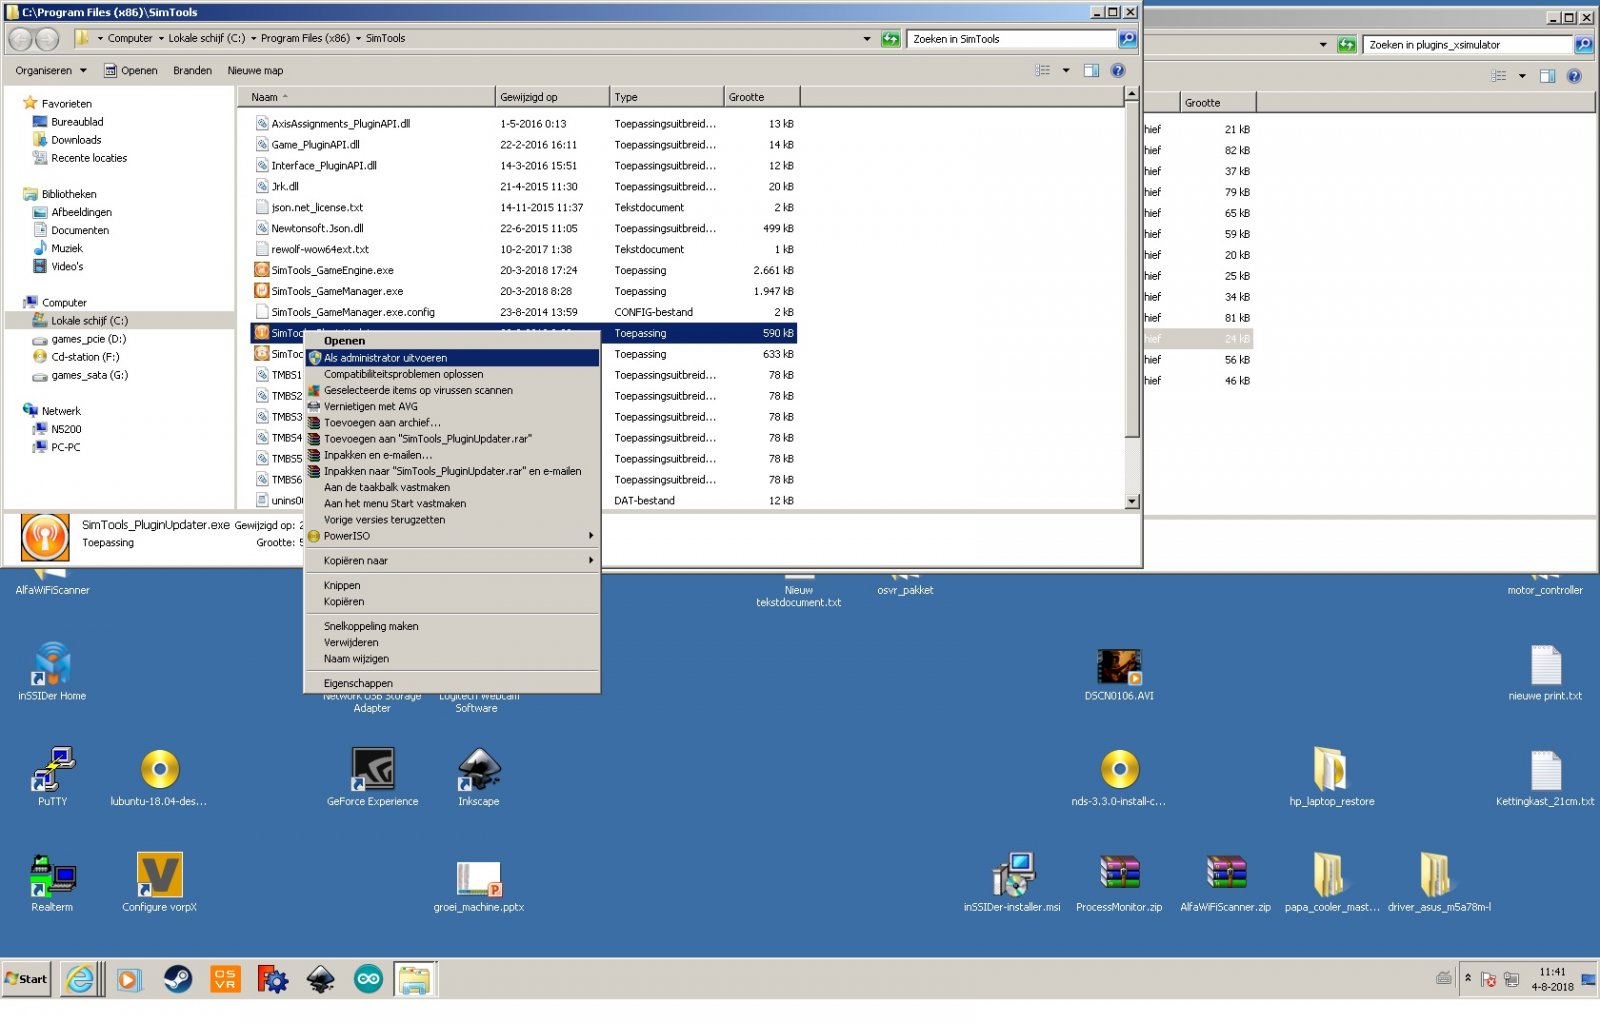The image size is (1600, 1023).
Task: Click Branden in the toolbar
Action: point(192,70)
